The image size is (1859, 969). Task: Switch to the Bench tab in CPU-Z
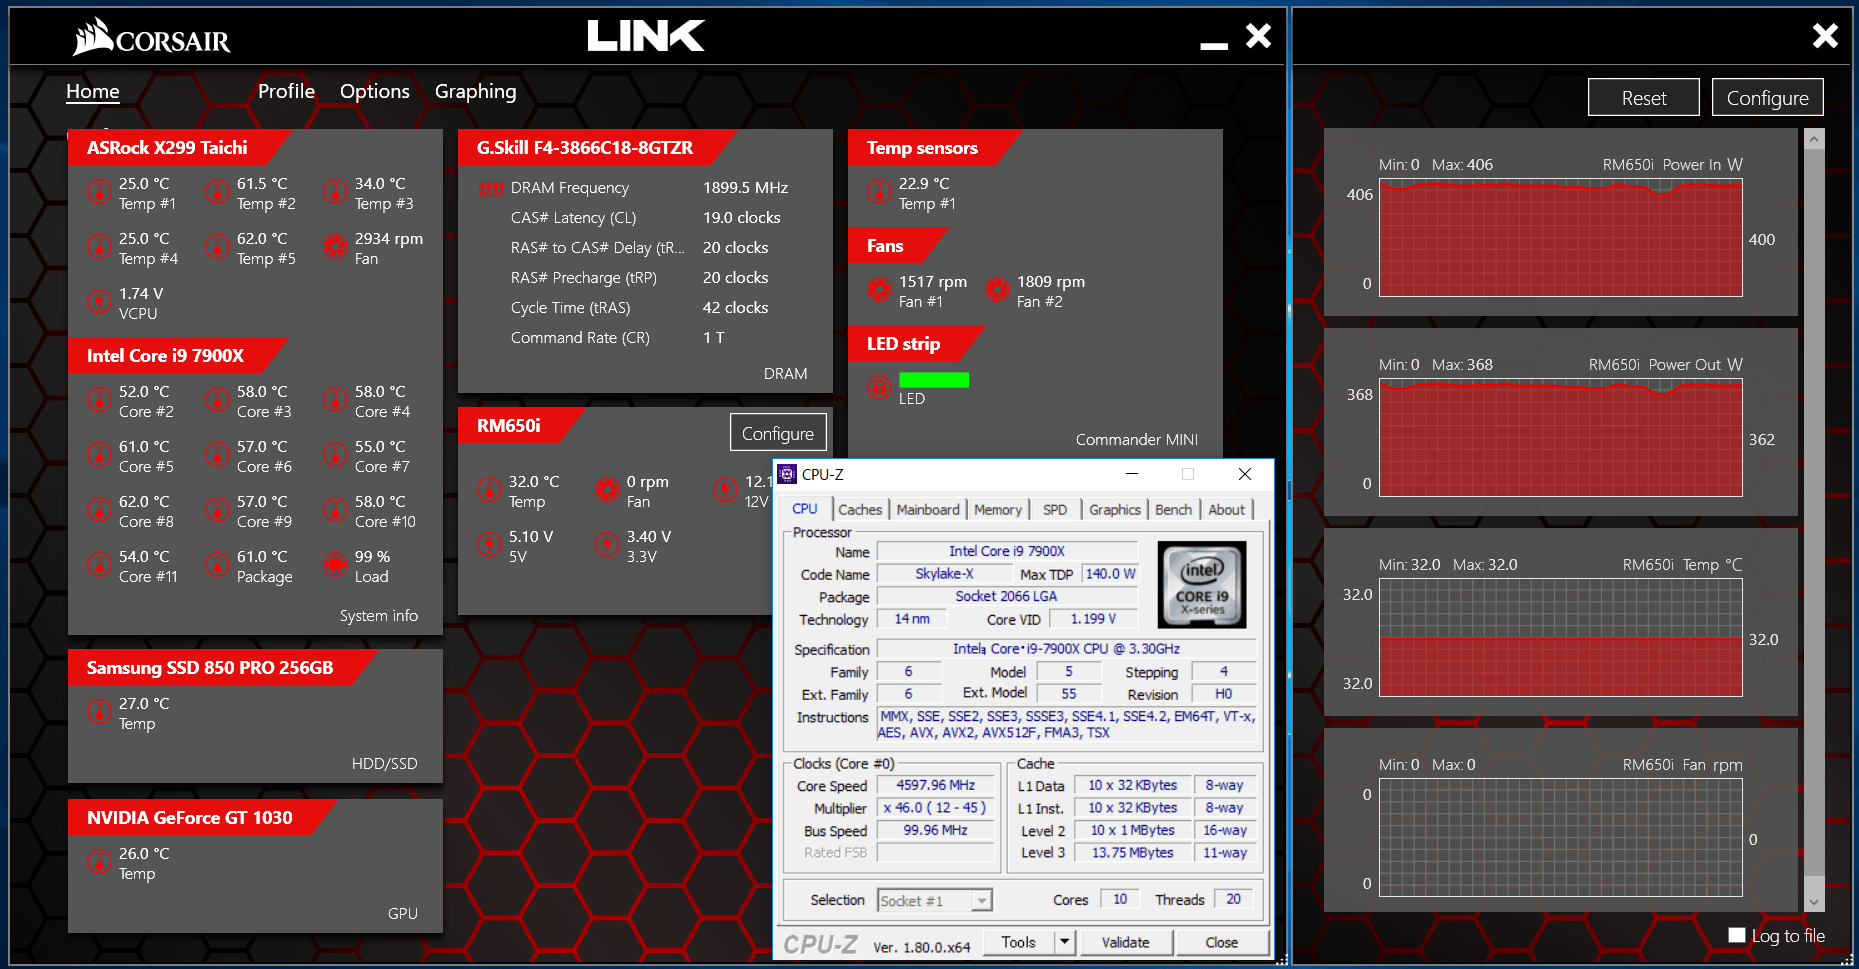coord(1174,509)
